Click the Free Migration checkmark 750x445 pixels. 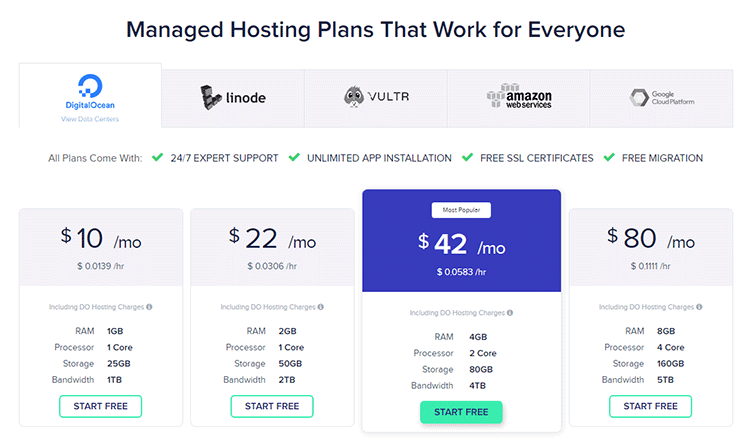tap(609, 157)
